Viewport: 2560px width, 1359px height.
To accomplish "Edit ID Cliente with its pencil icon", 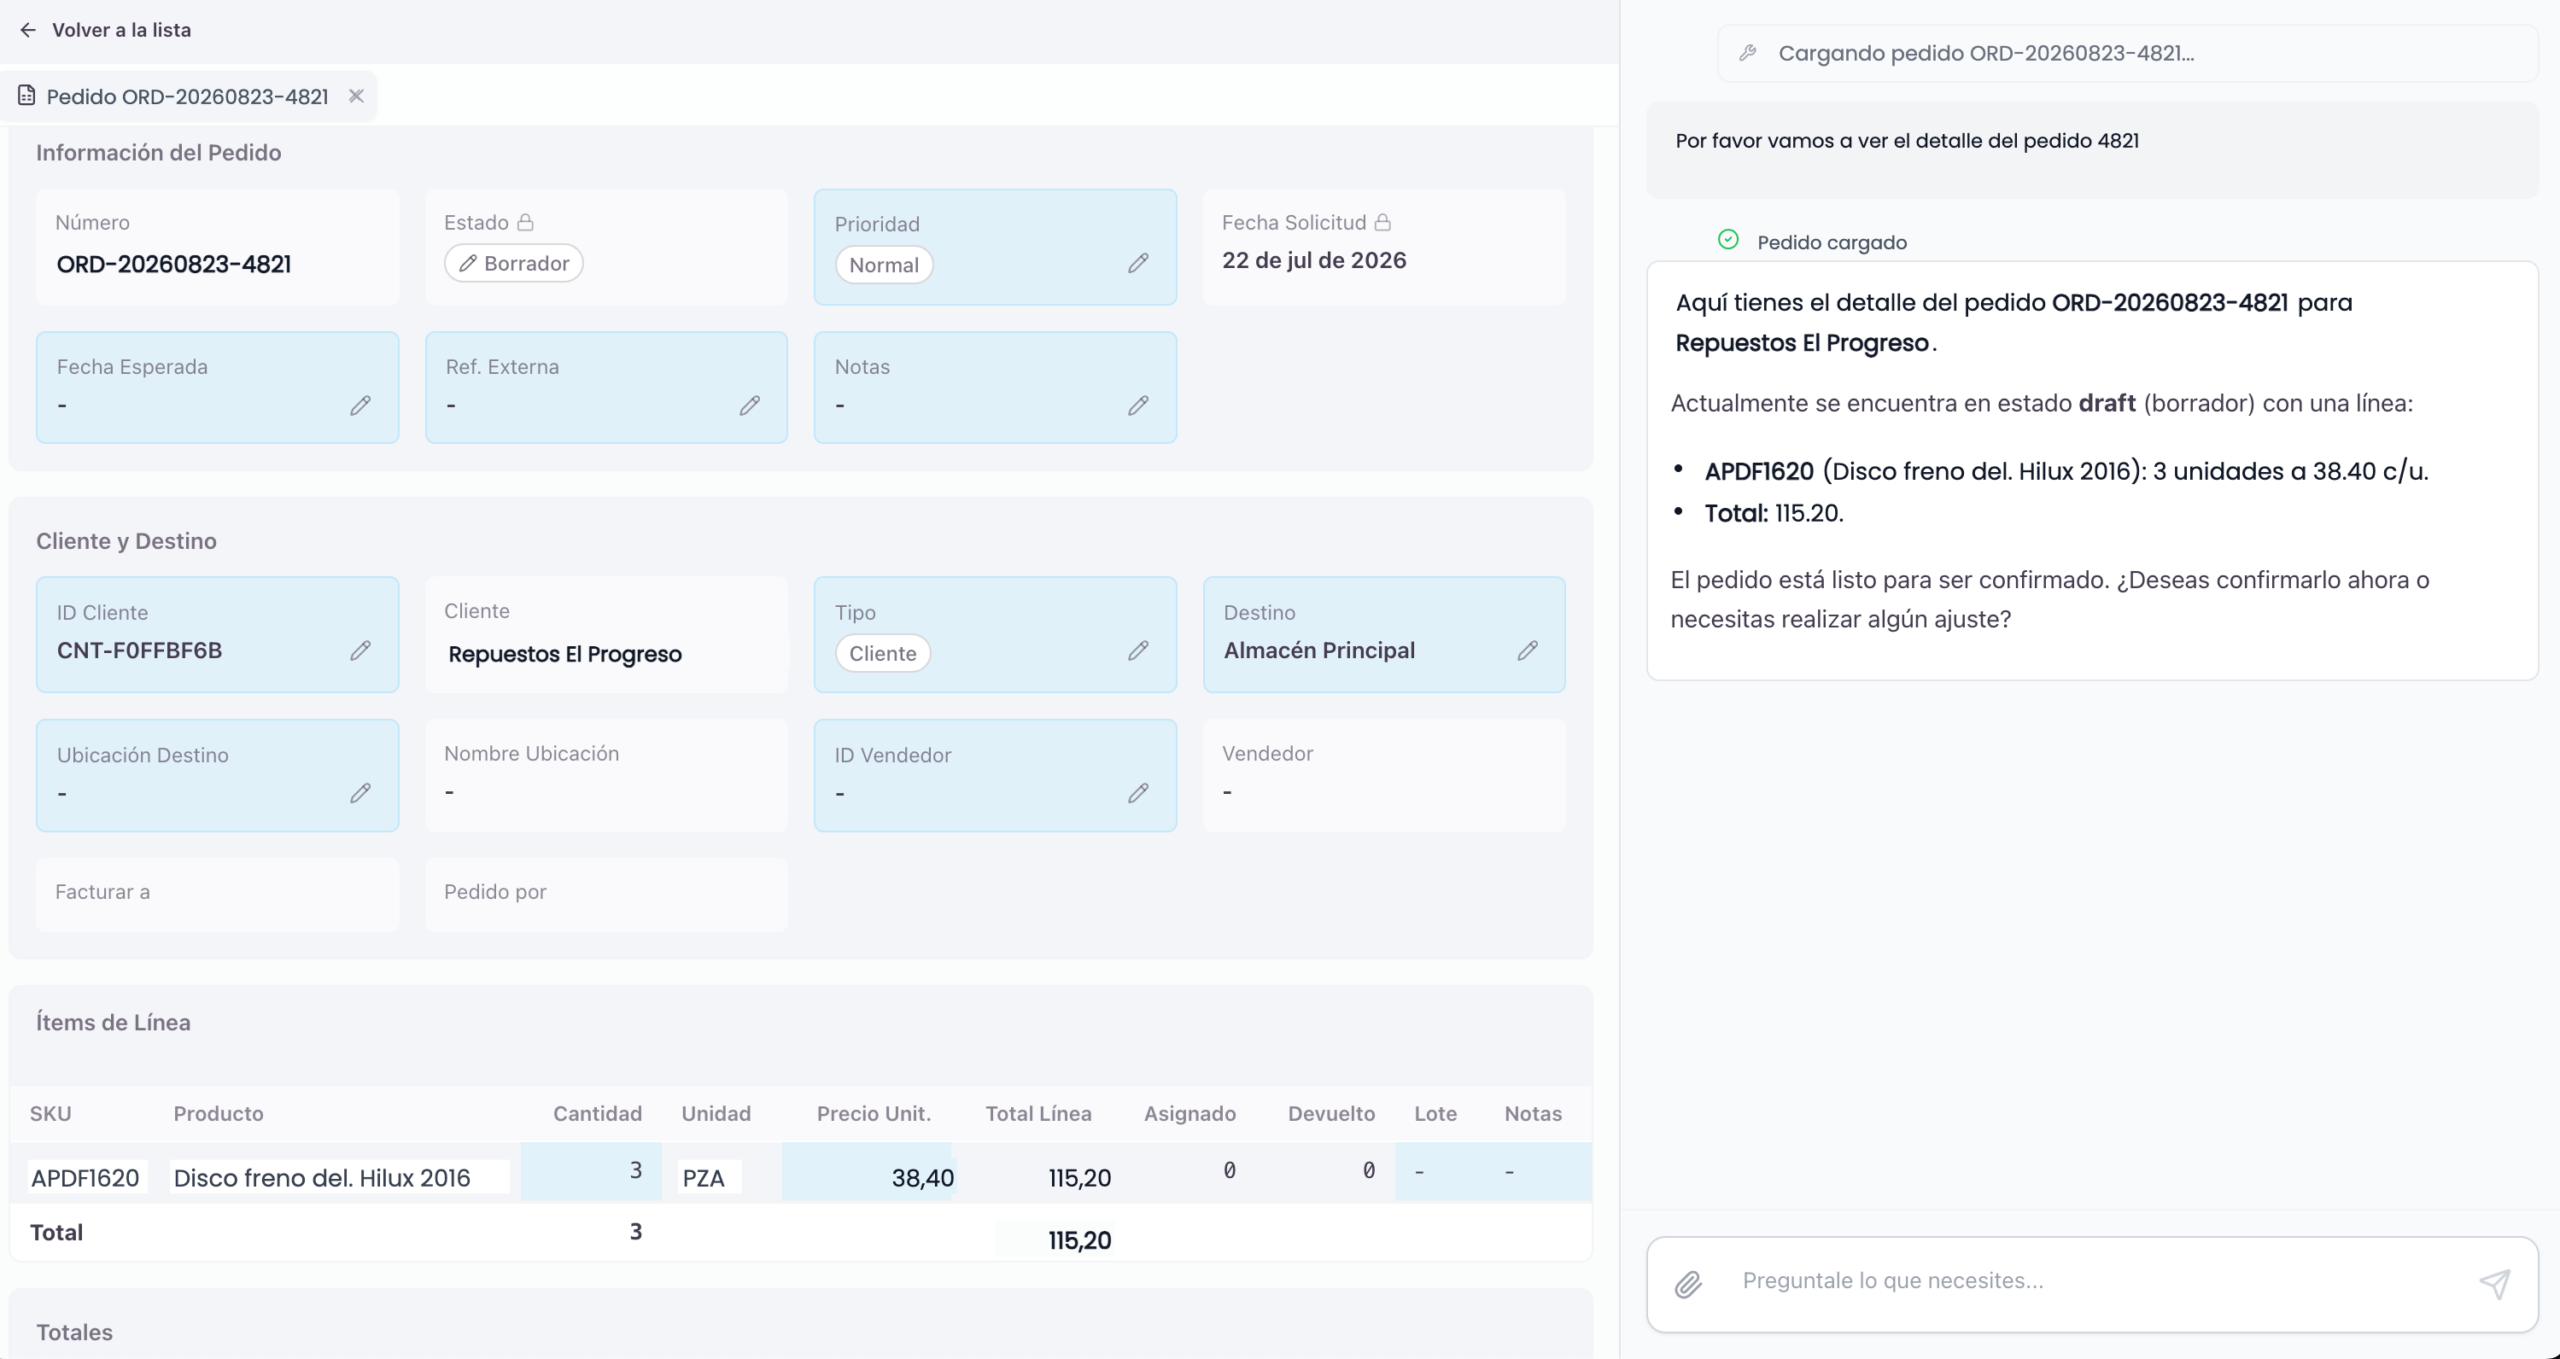I will [x=360, y=650].
